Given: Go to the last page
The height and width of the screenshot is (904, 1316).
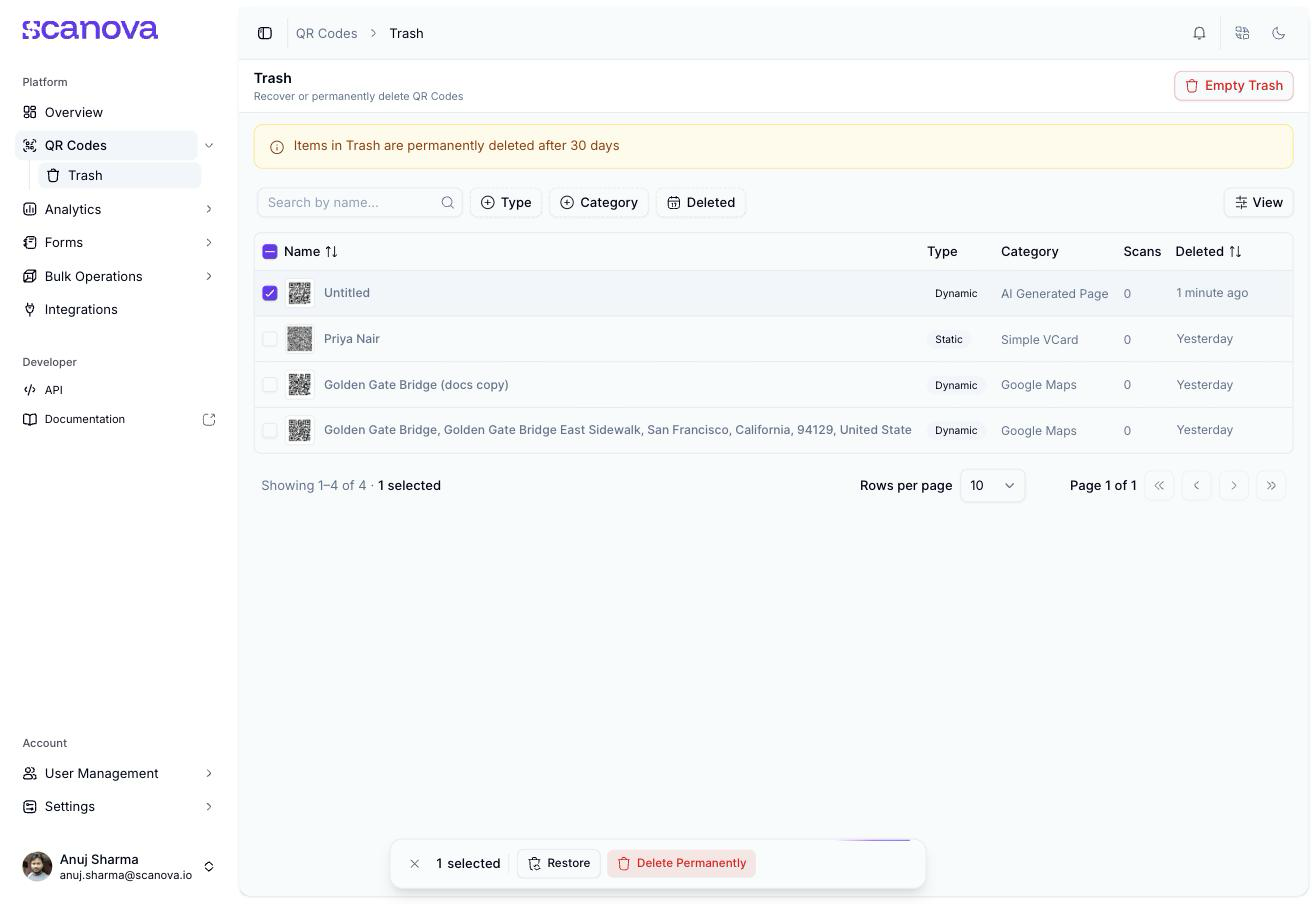Looking at the screenshot, I should point(1271,485).
